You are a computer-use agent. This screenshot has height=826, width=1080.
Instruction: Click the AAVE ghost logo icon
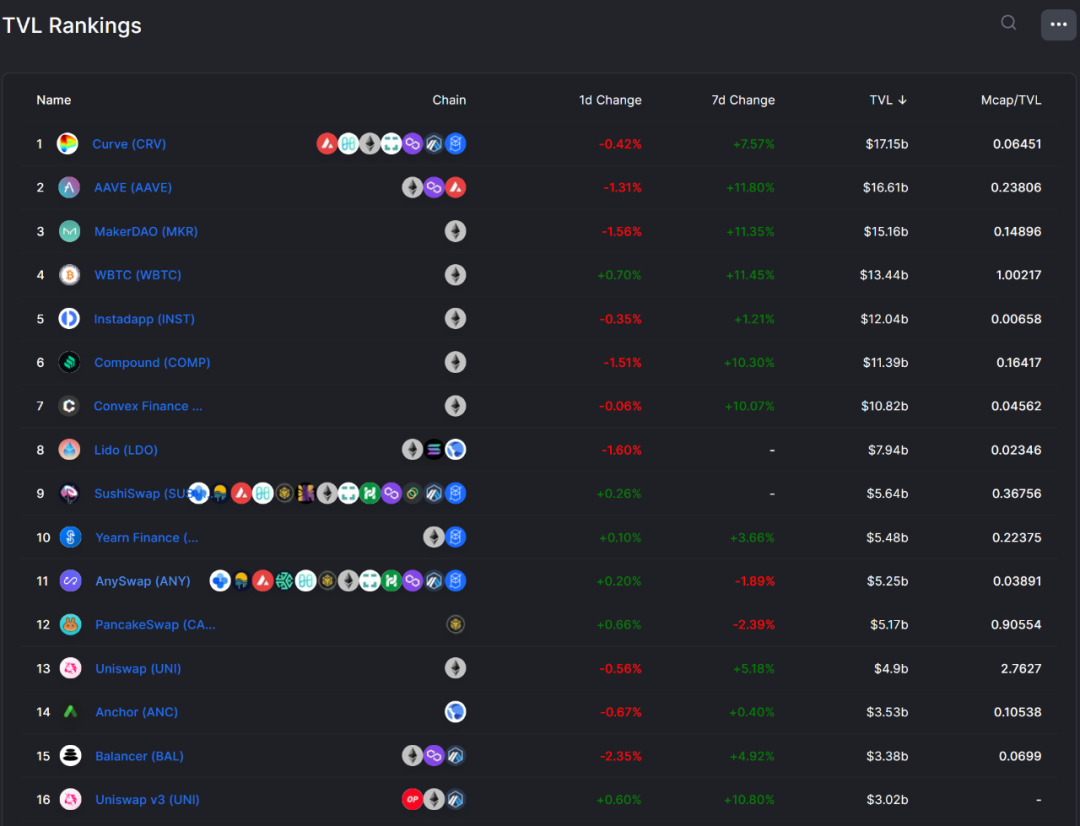[x=69, y=187]
